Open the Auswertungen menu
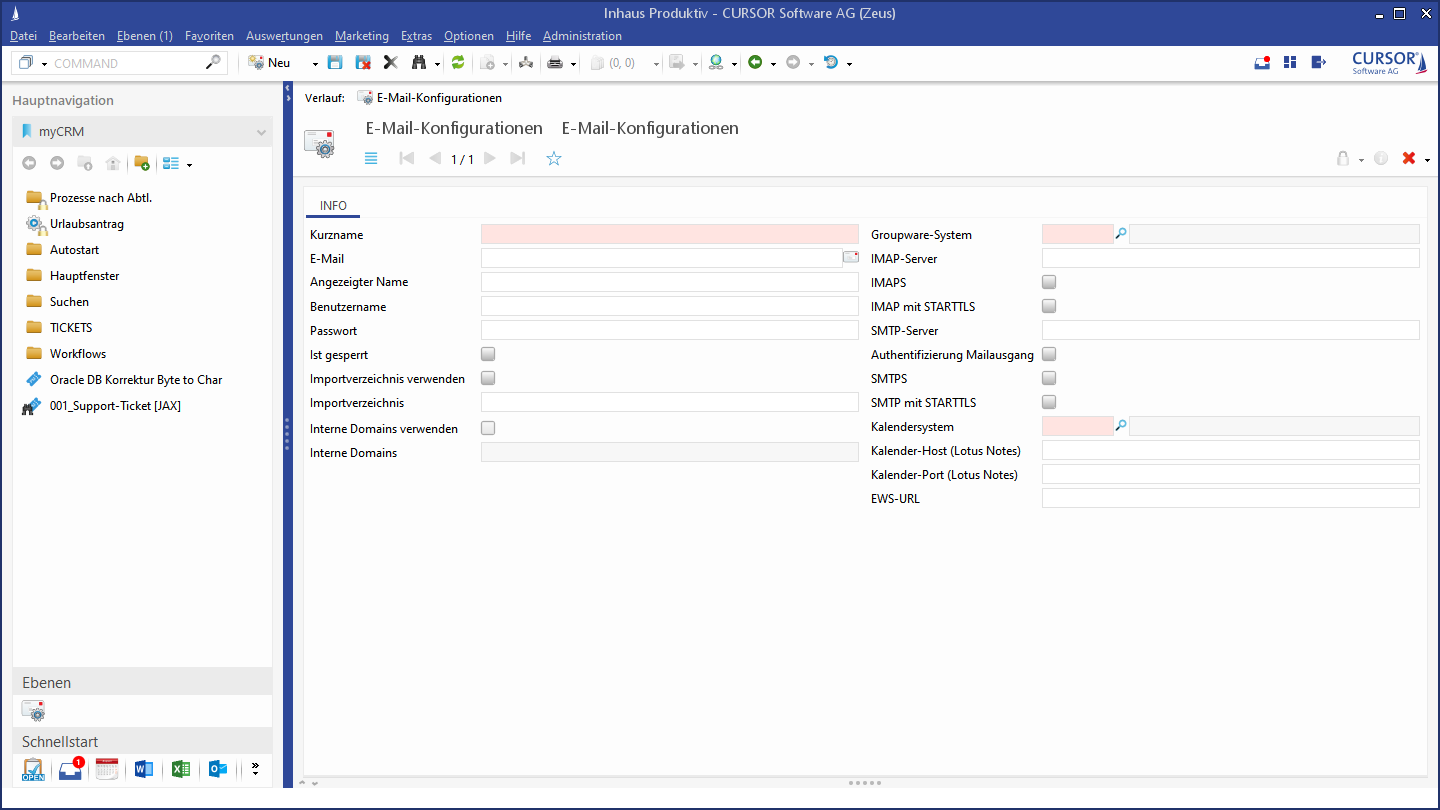This screenshot has width=1440, height=810. pyautogui.click(x=284, y=36)
